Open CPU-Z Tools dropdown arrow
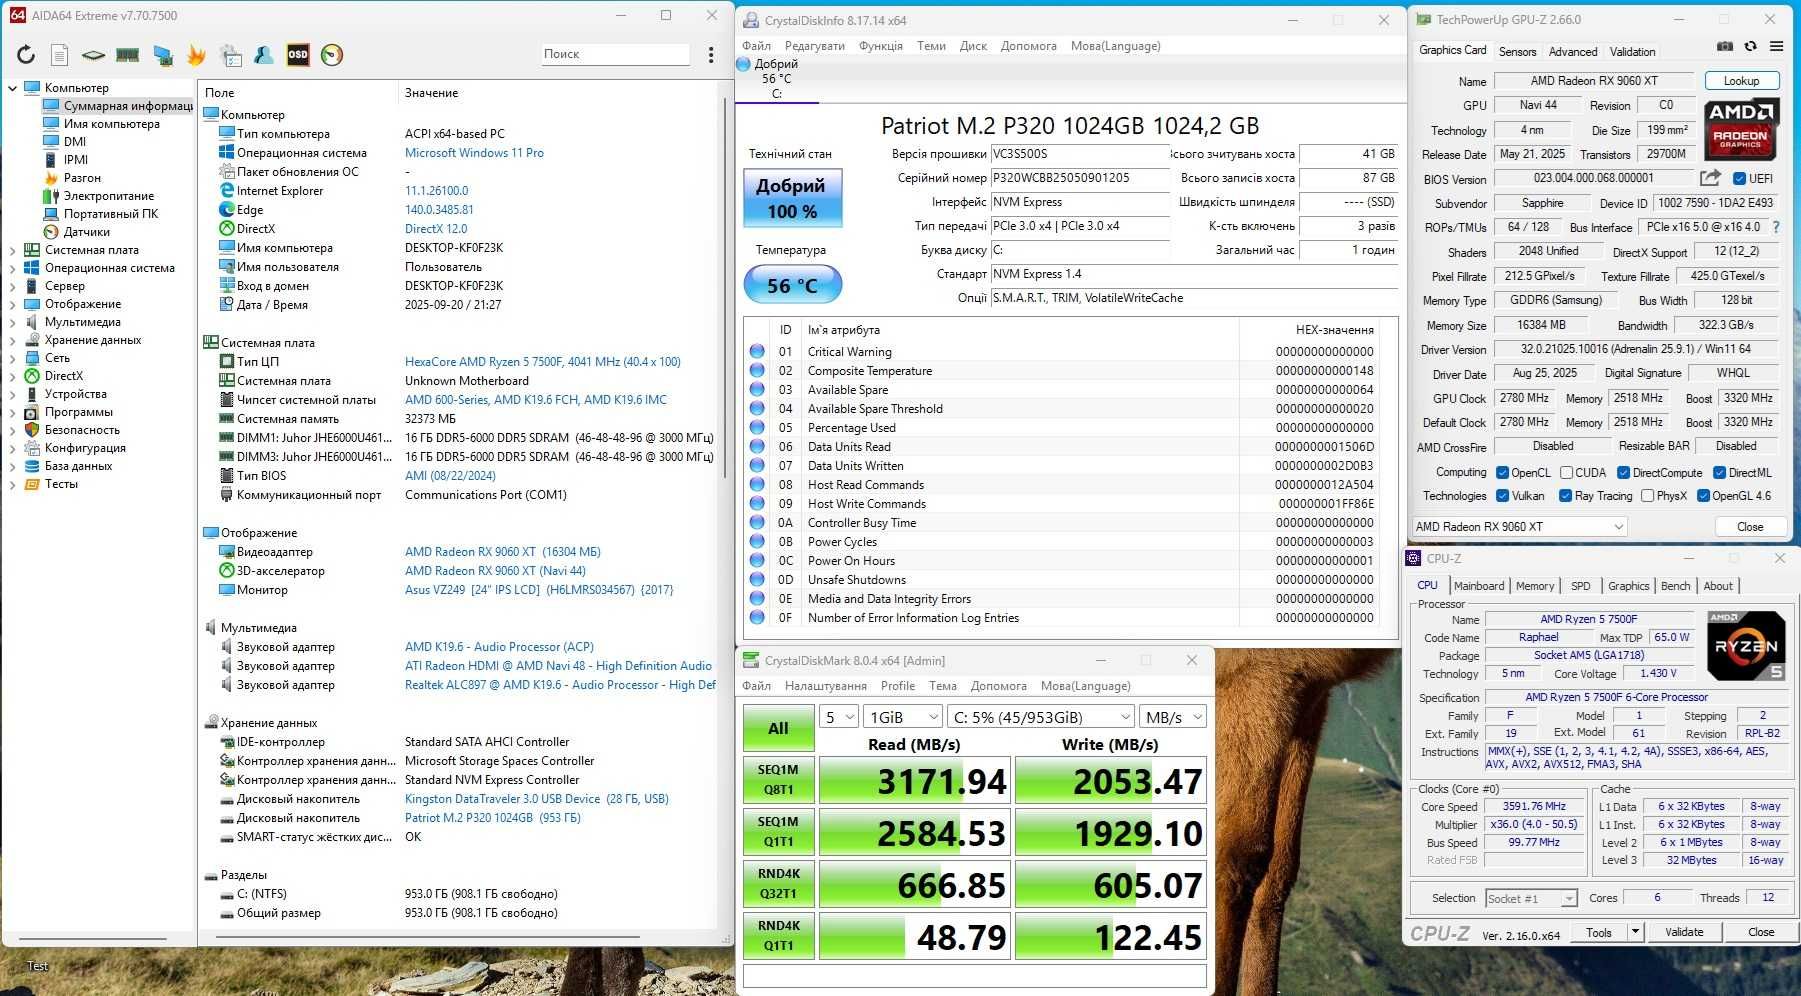The width and height of the screenshot is (1801, 996). coord(1635,932)
